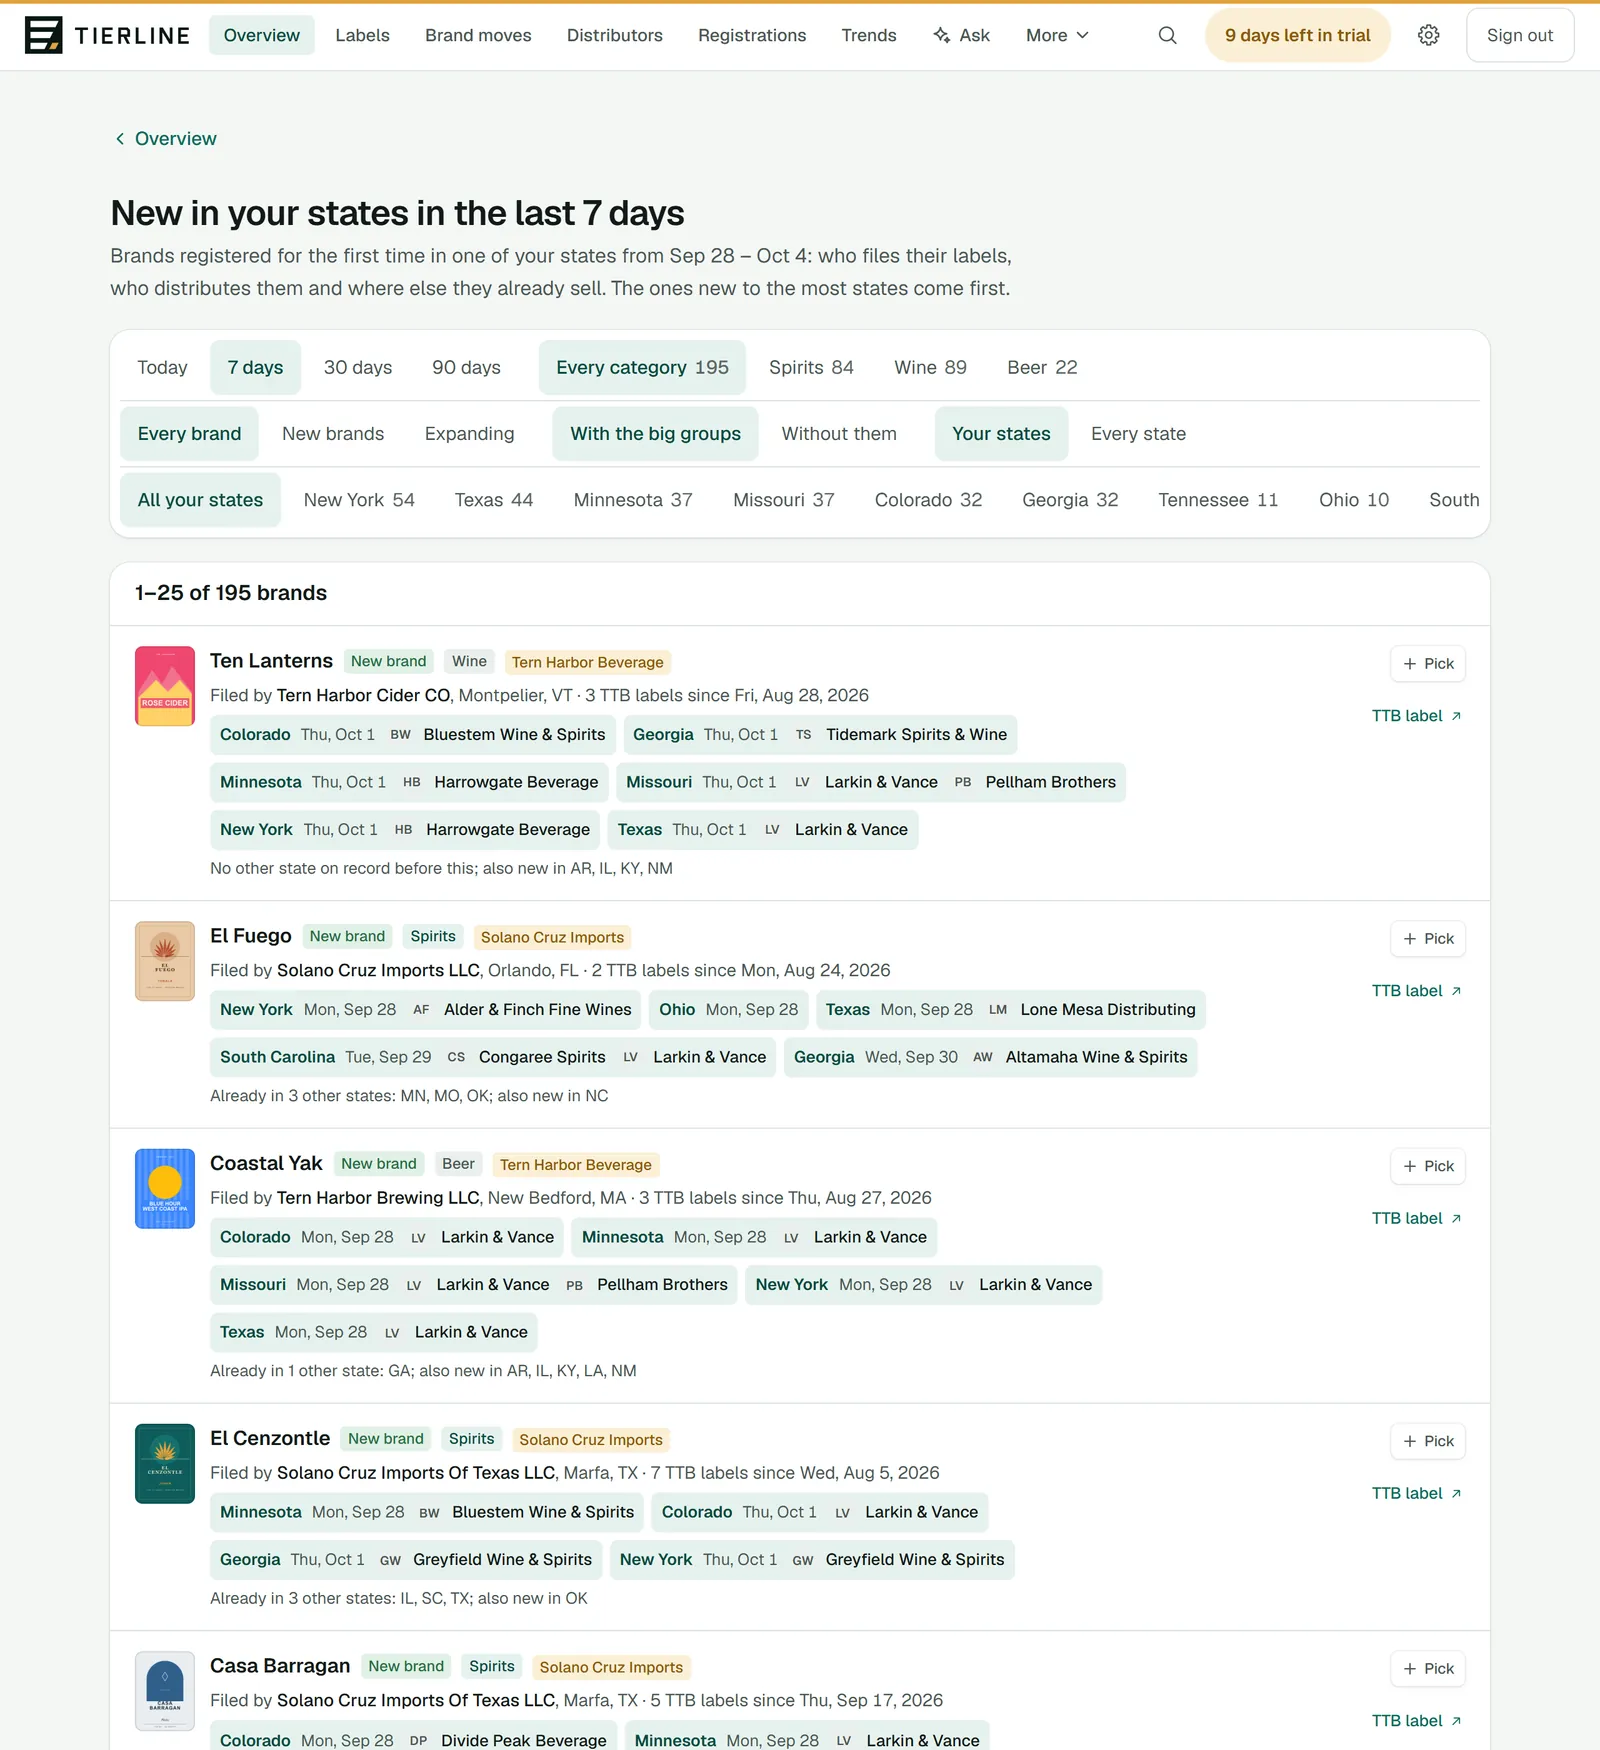Image resolution: width=1600 pixels, height=1750 pixels.
Task: Switch range to 30 days
Action: (x=358, y=367)
